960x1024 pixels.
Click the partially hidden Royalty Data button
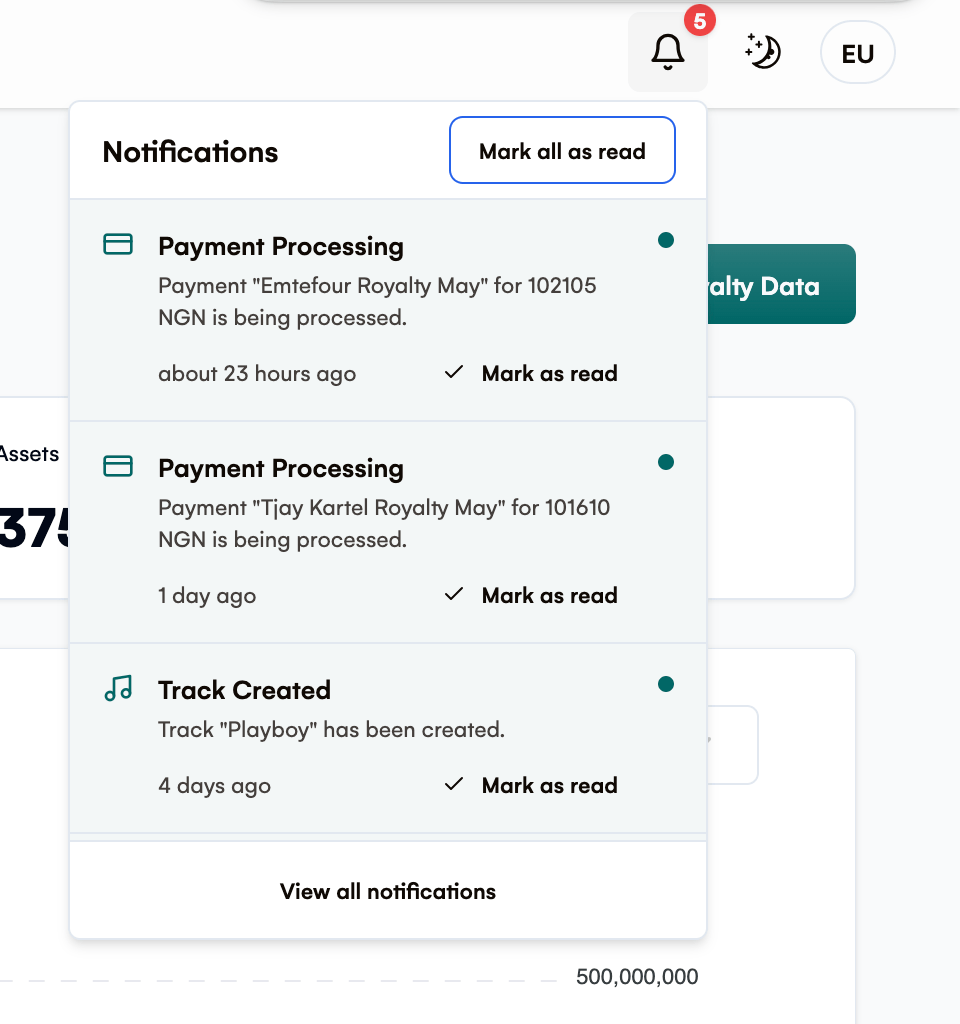click(x=782, y=284)
